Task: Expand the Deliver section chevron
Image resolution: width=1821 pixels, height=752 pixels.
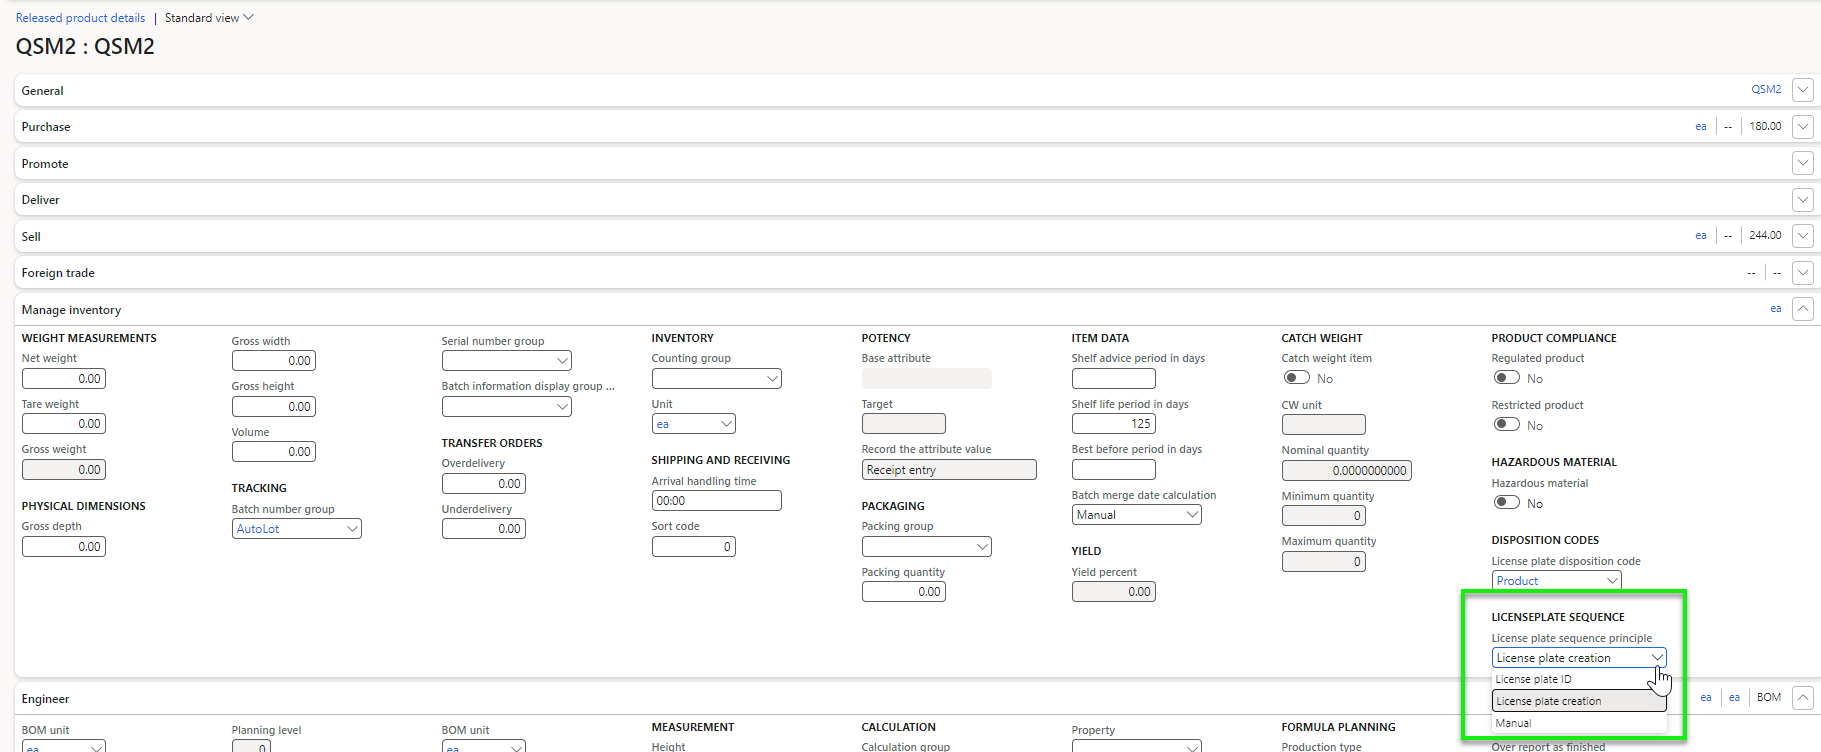Action: (x=1803, y=200)
